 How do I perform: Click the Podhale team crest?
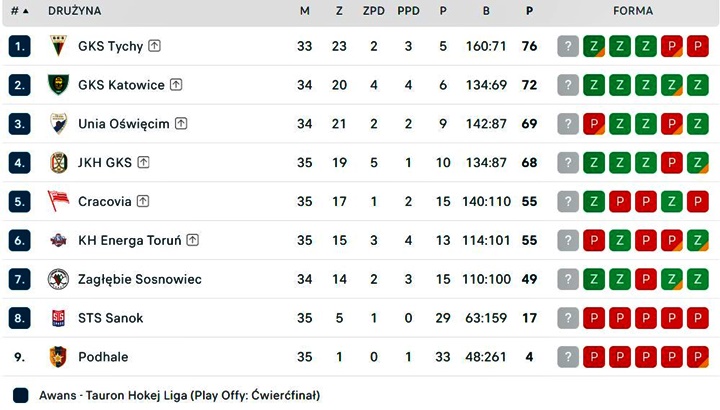coord(58,357)
